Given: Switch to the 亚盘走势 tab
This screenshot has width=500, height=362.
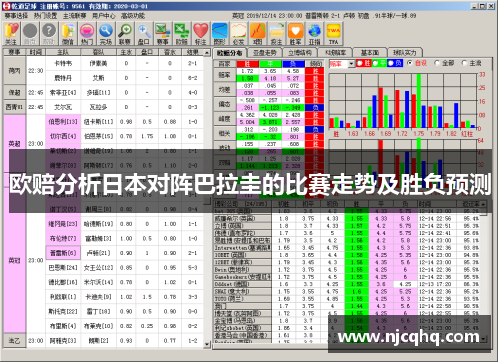Looking at the screenshot, I should click(265, 53).
